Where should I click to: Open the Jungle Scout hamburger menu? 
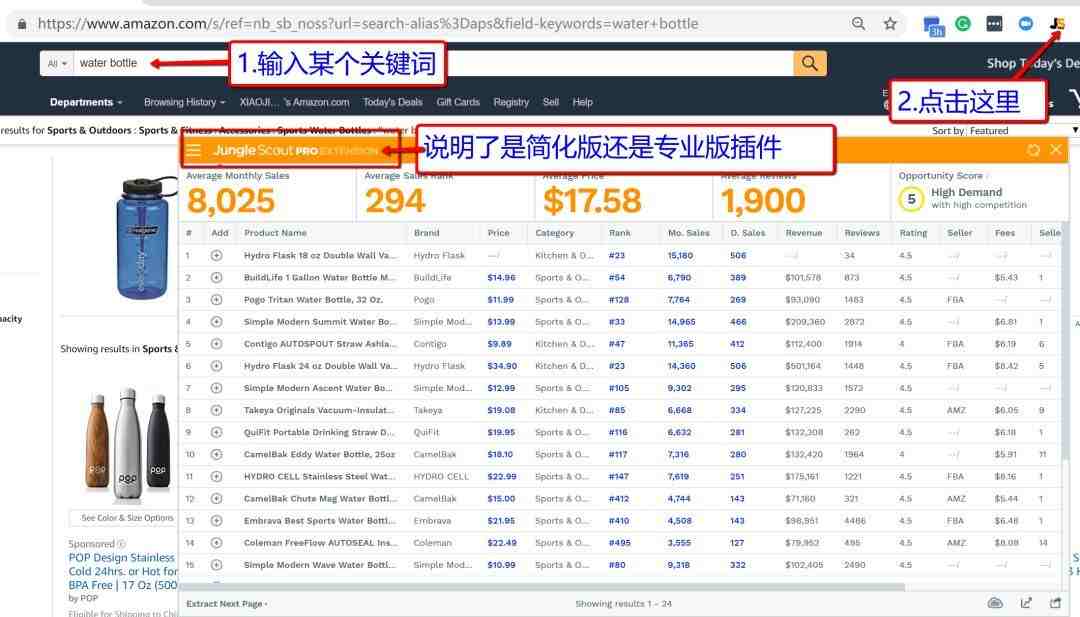tap(194, 150)
